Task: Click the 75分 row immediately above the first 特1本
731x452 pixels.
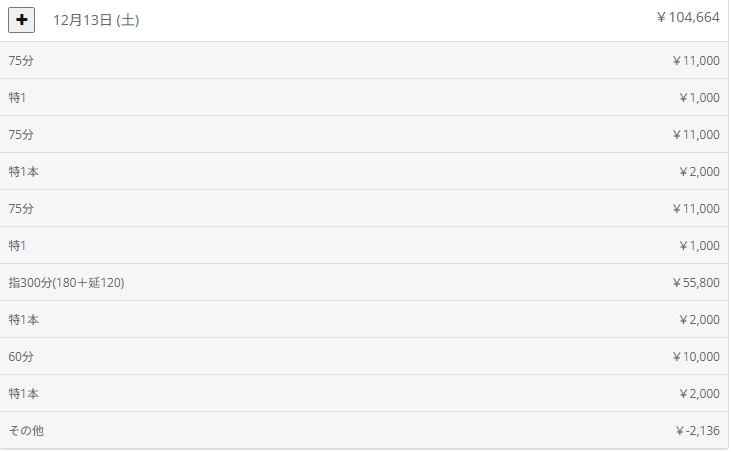Action: pos(21,135)
